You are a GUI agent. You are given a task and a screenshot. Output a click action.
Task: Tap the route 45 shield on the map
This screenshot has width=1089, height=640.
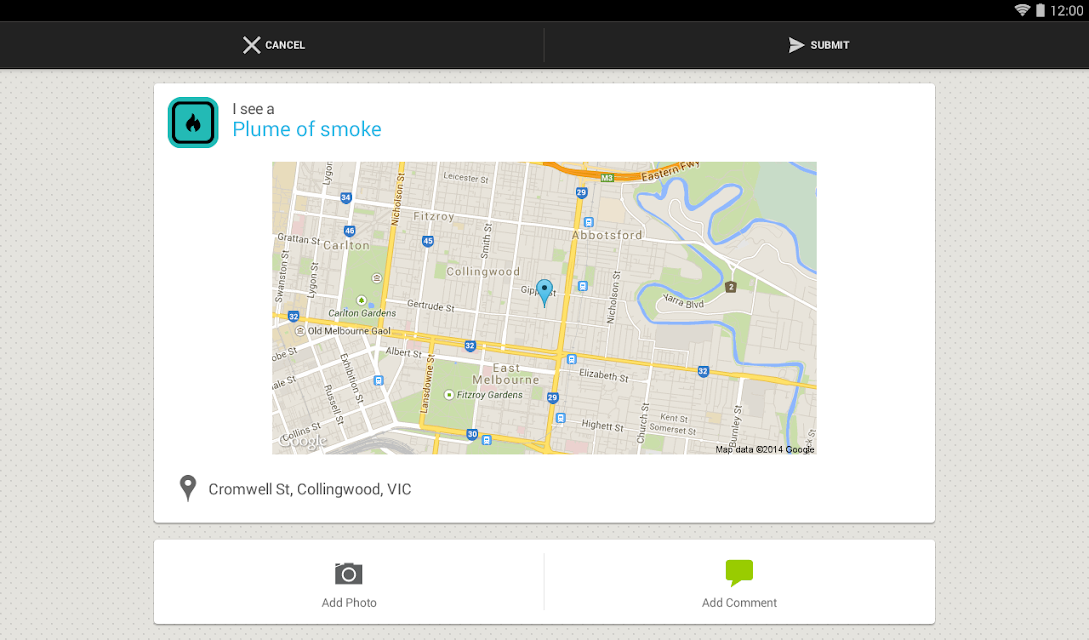428,241
